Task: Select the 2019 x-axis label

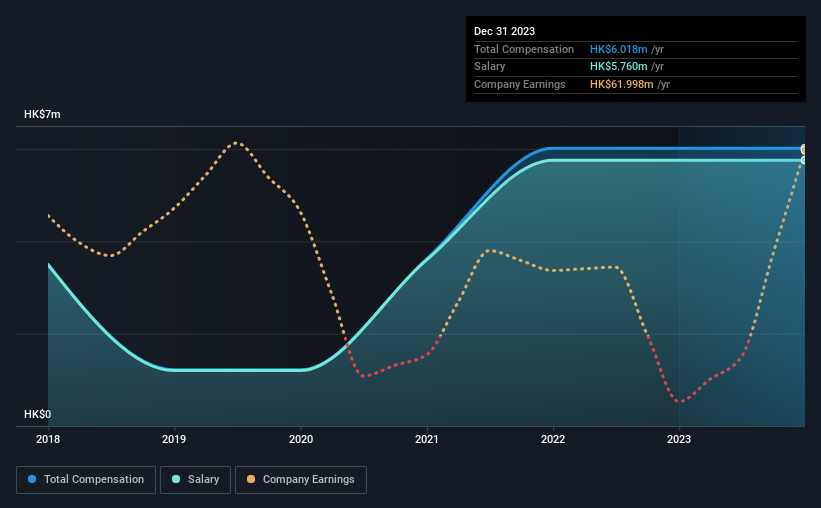Action: click(174, 439)
